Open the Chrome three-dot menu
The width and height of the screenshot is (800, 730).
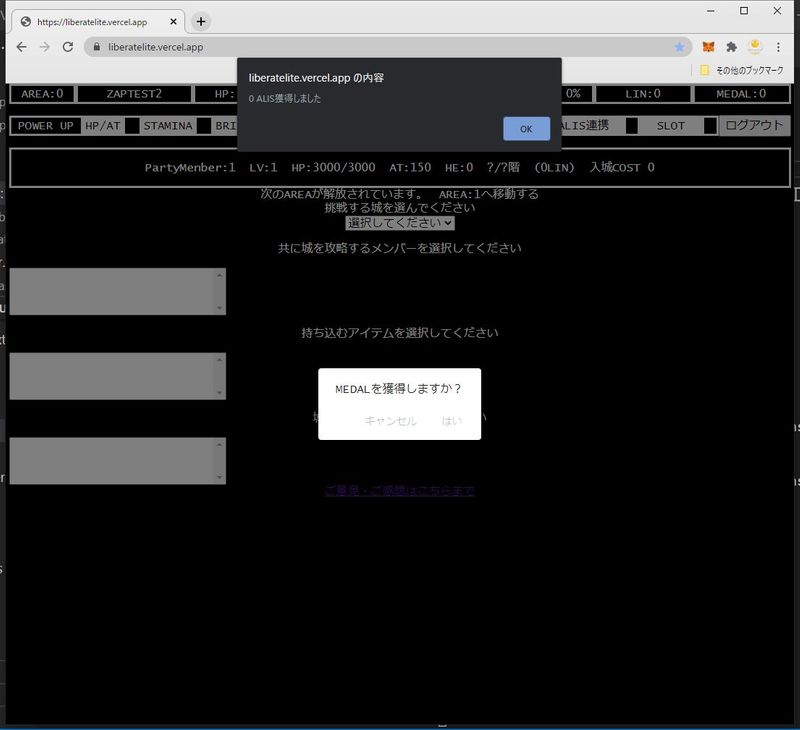pyautogui.click(x=779, y=47)
